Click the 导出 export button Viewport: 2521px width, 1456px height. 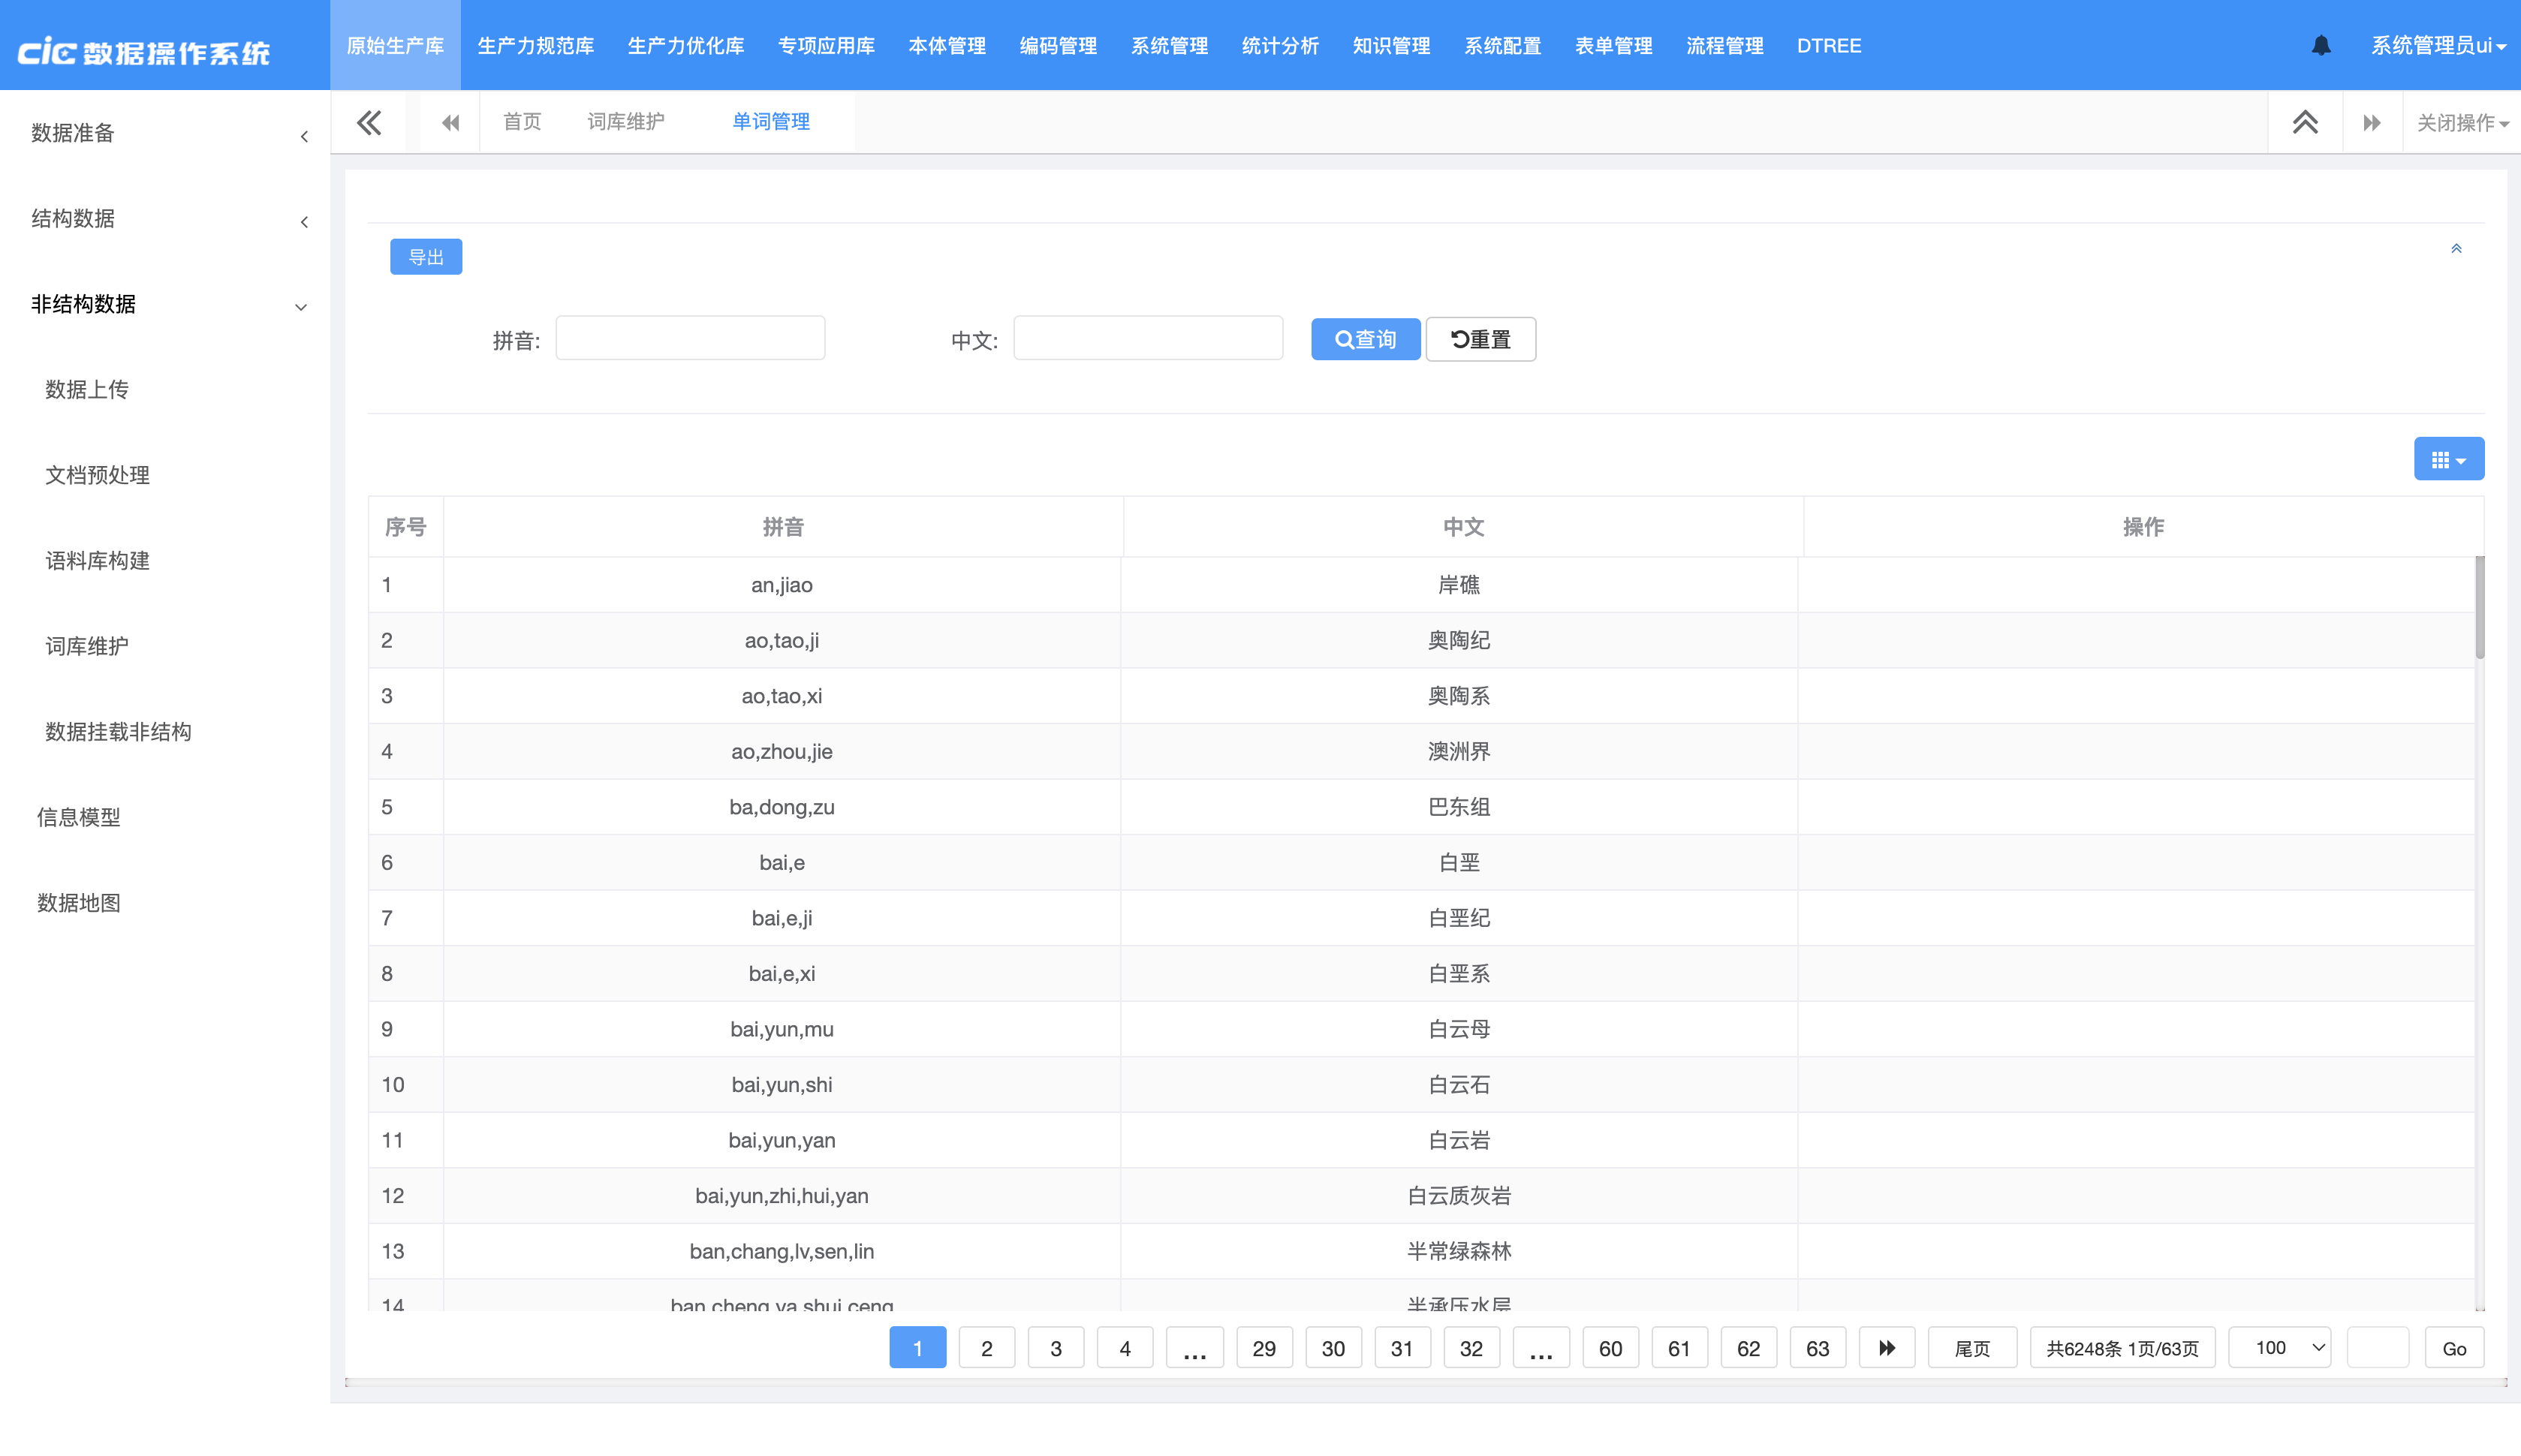426,257
